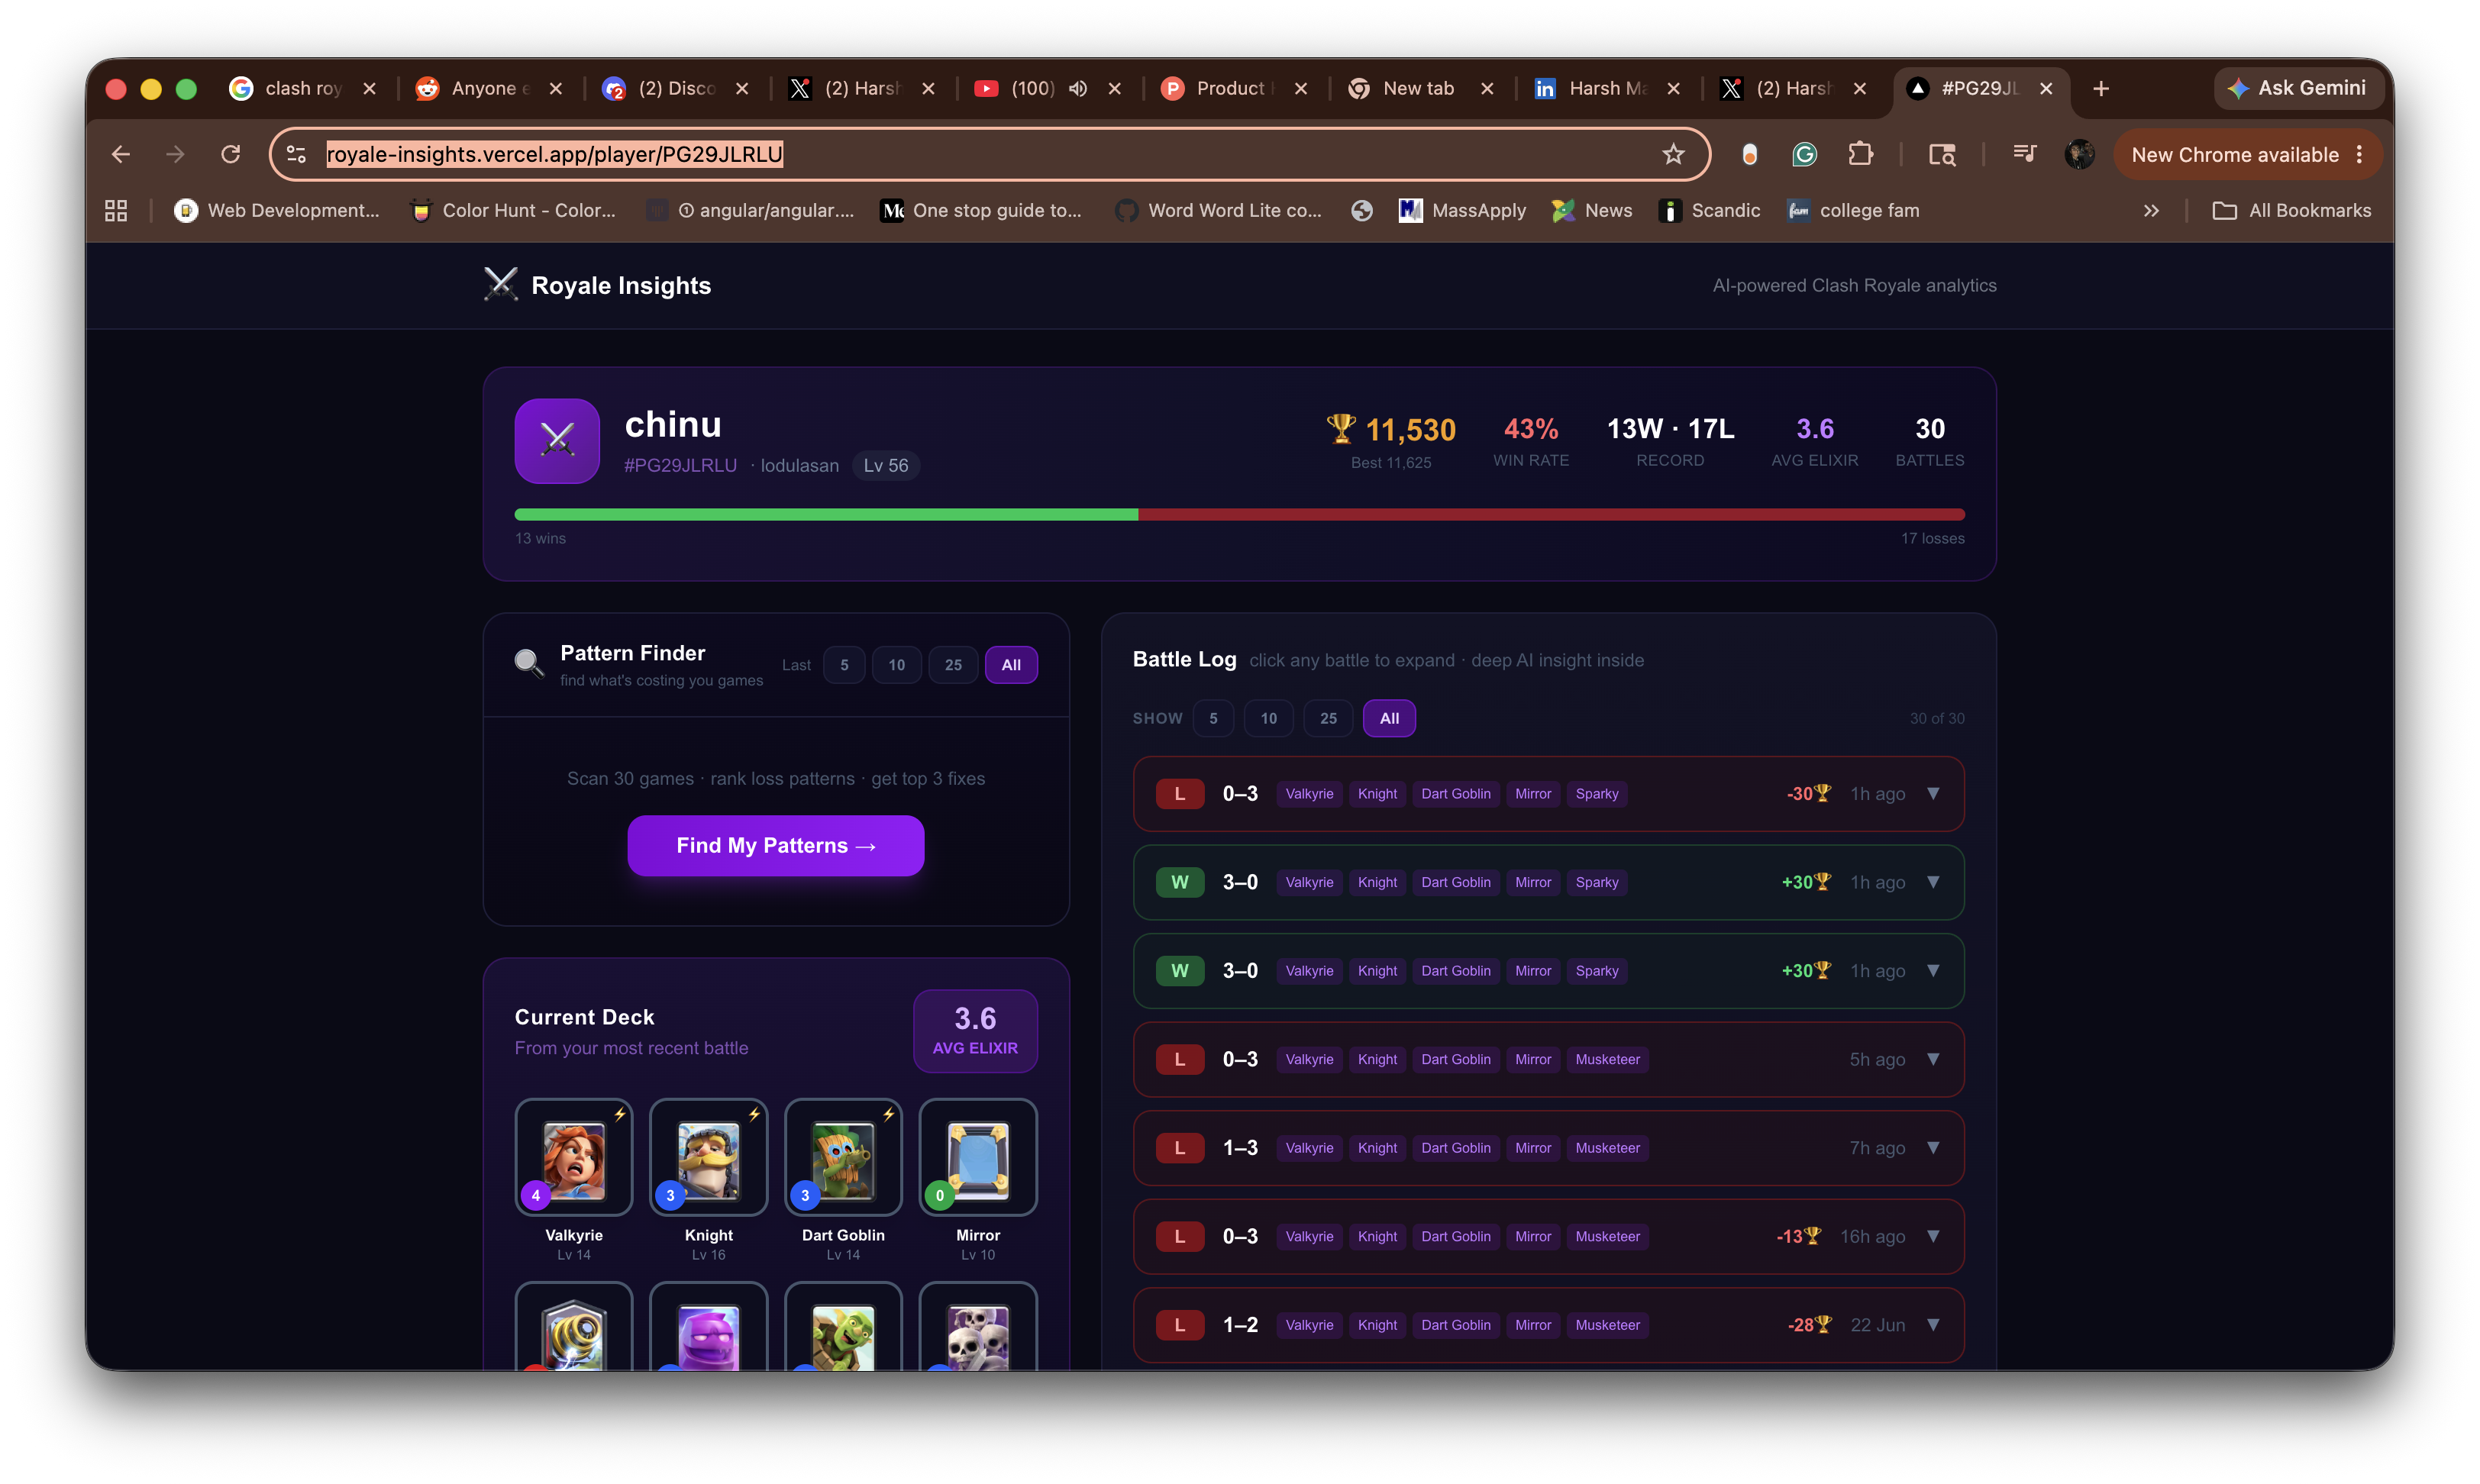The width and height of the screenshot is (2480, 1484).
Task: Click Find My Patterns button
Action: pos(775,845)
